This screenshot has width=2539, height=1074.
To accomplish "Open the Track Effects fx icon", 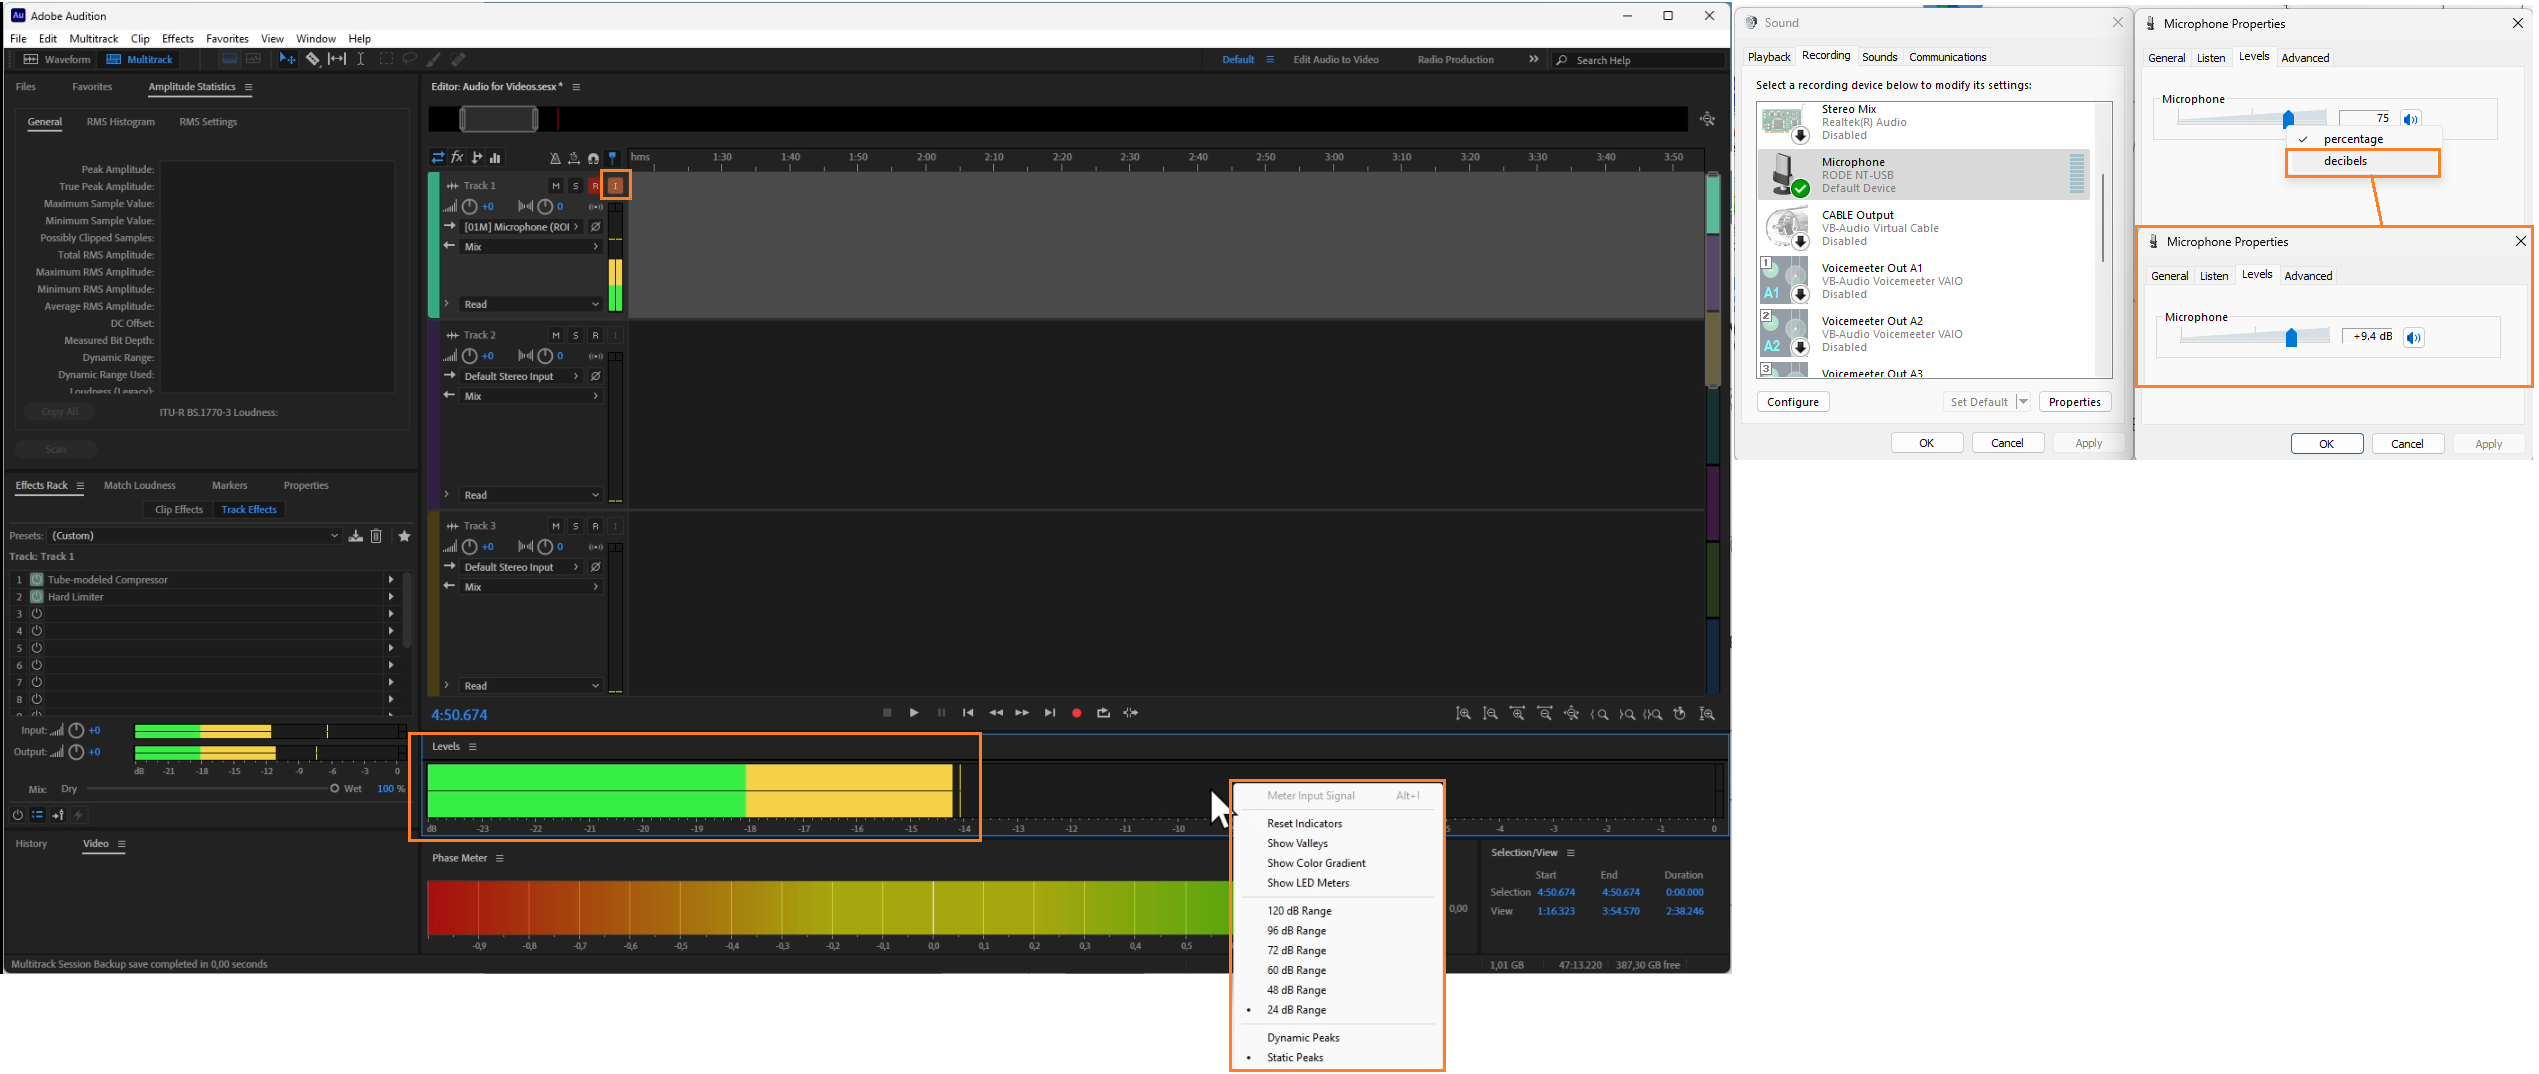I will click(x=457, y=157).
